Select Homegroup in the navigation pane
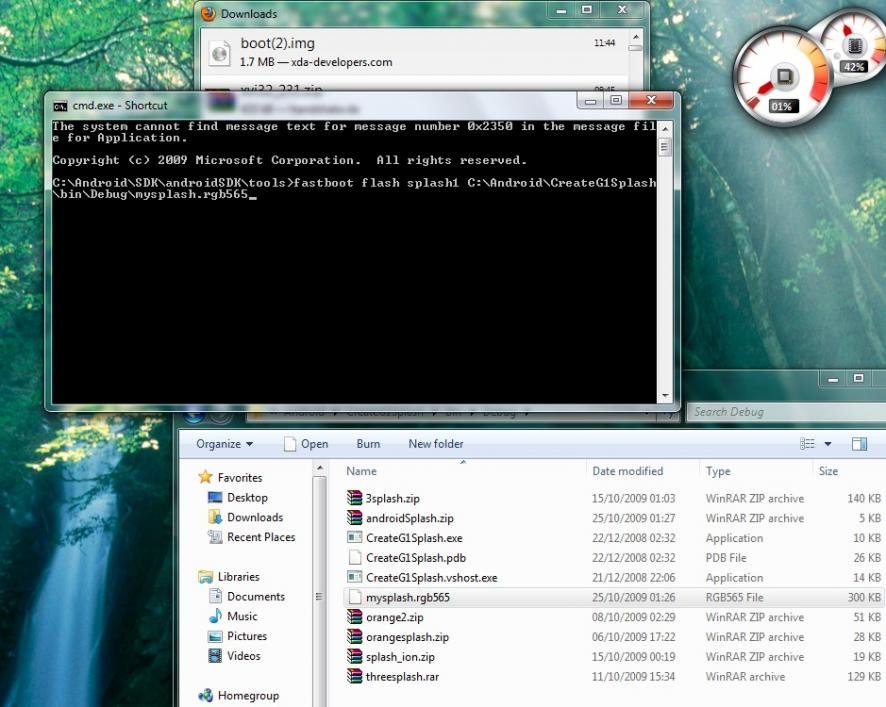 (248, 695)
